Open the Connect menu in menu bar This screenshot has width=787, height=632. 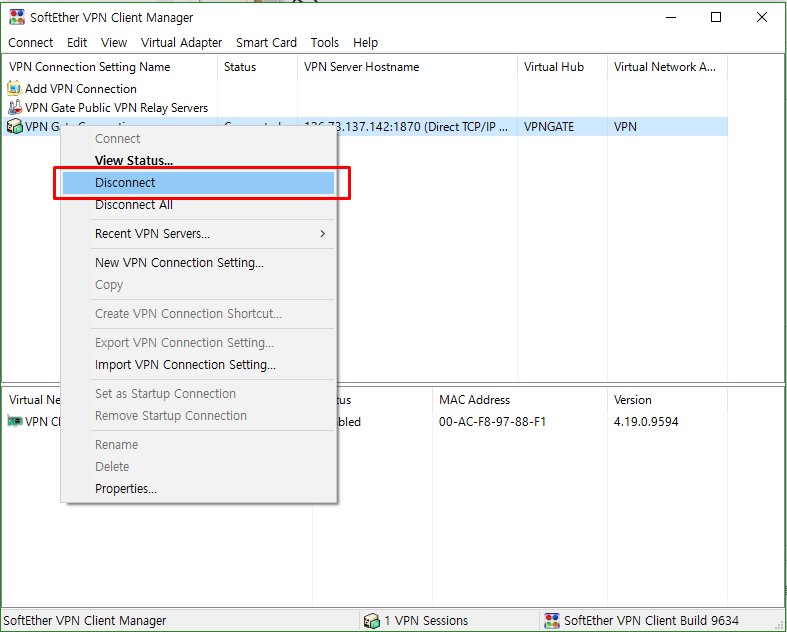click(31, 43)
